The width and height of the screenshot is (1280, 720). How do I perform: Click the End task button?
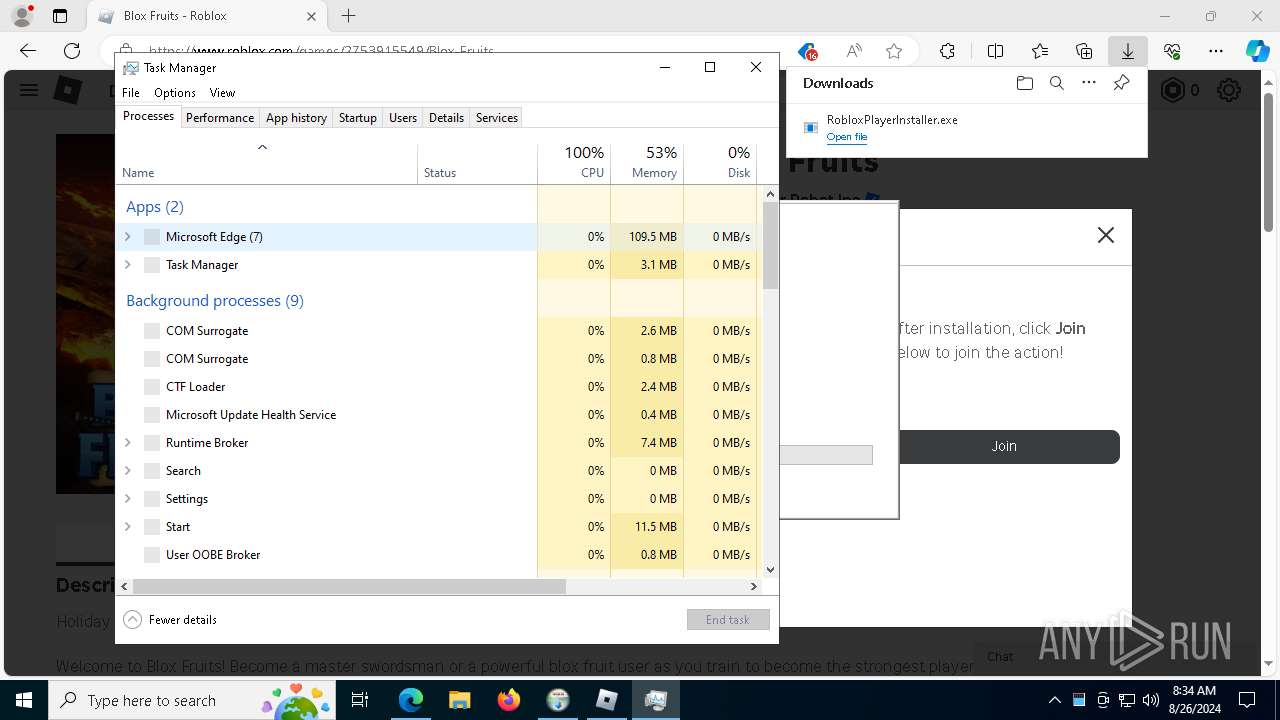click(x=728, y=620)
